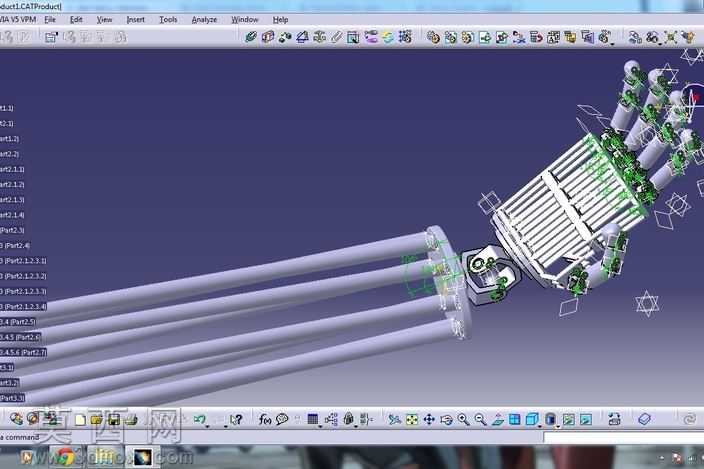
Task: Open the Tools menu
Action: tap(168, 20)
